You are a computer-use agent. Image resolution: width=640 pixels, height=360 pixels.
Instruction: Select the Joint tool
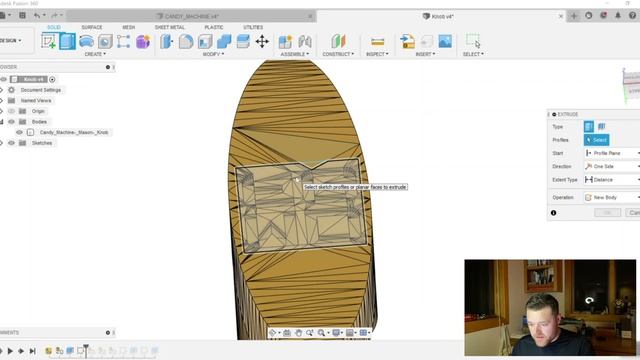pyautogui.click(x=304, y=42)
